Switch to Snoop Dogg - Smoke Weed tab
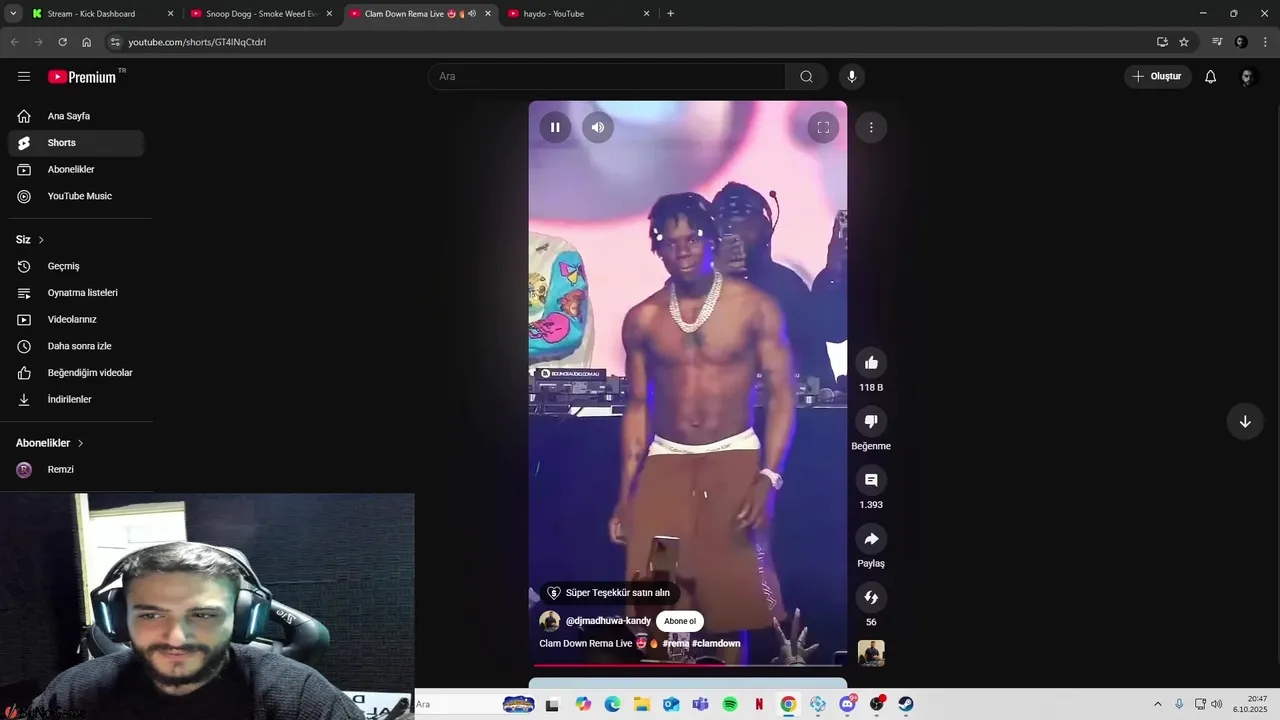The height and width of the screenshot is (720, 1280). coord(261,14)
